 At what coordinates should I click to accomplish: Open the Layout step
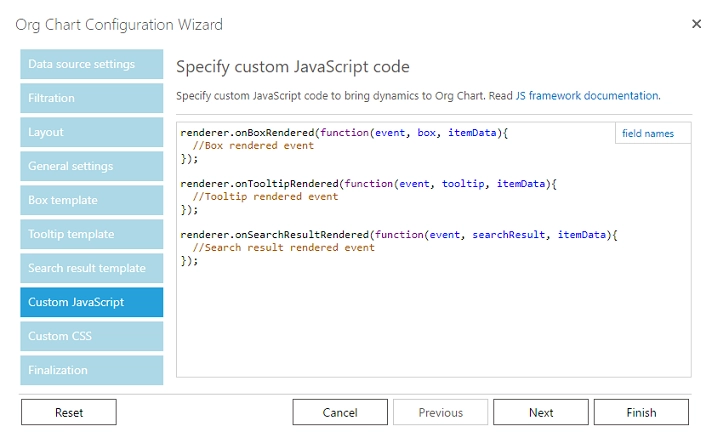tap(91, 132)
